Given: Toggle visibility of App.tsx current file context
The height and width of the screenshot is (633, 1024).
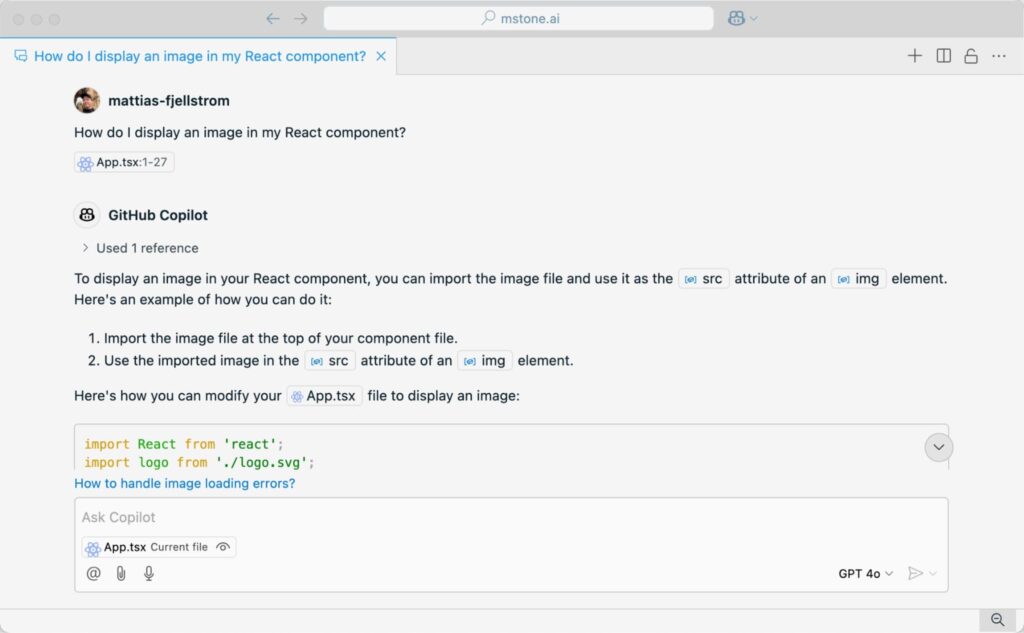Looking at the screenshot, I should tap(222, 547).
